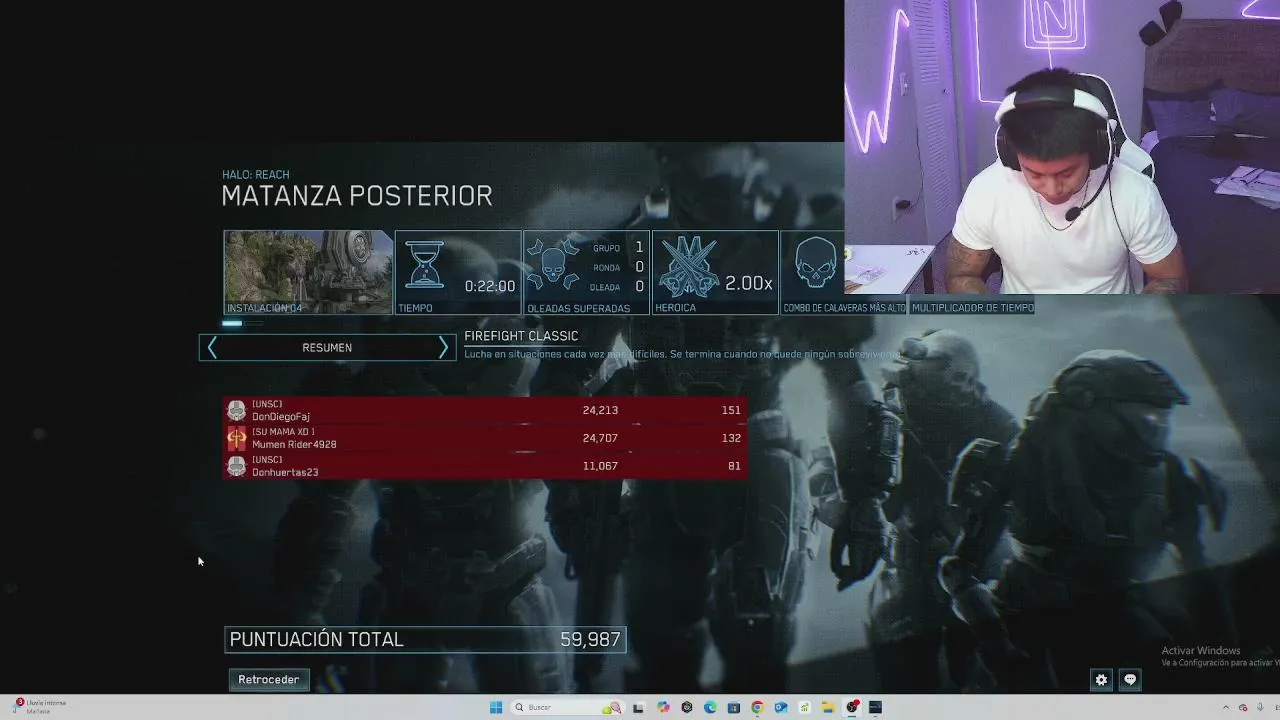The width and height of the screenshot is (1280, 720).
Task: Click the cloud sync tray icon
Action: tap(1243, 707)
